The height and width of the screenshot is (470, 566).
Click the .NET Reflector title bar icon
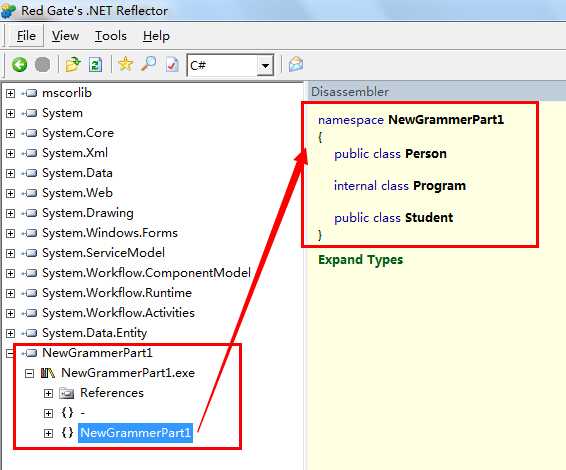pos(8,10)
